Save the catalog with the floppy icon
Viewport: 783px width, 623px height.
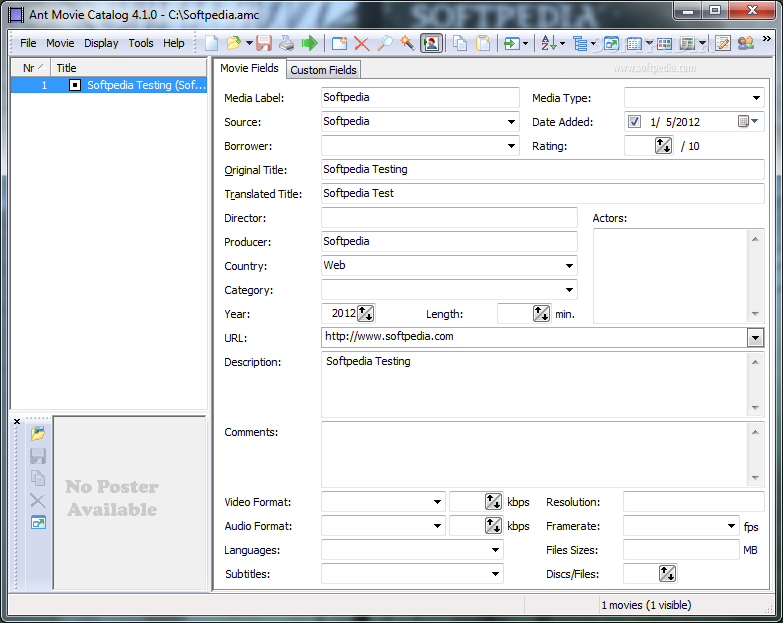click(x=264, y=43)
